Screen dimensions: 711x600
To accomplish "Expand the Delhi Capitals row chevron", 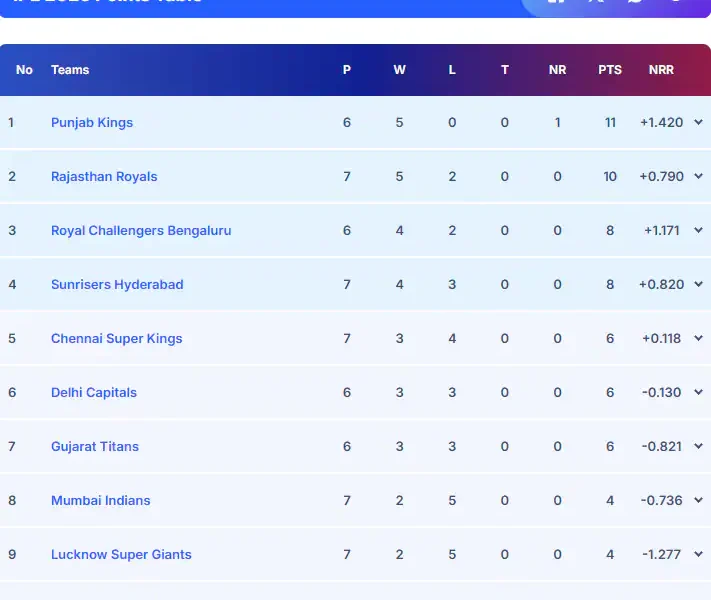I will tap(698, 392).
